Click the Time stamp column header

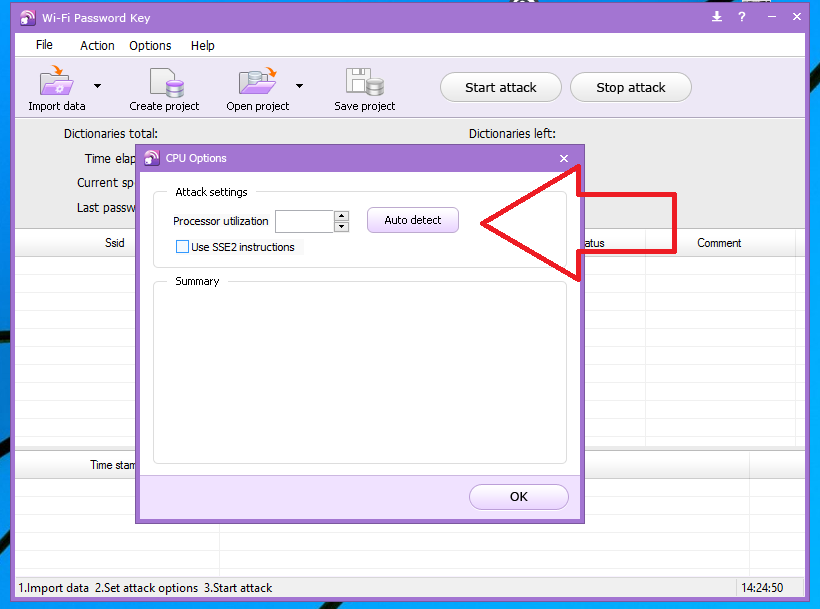pyautogui.click(x=112, y=465)
